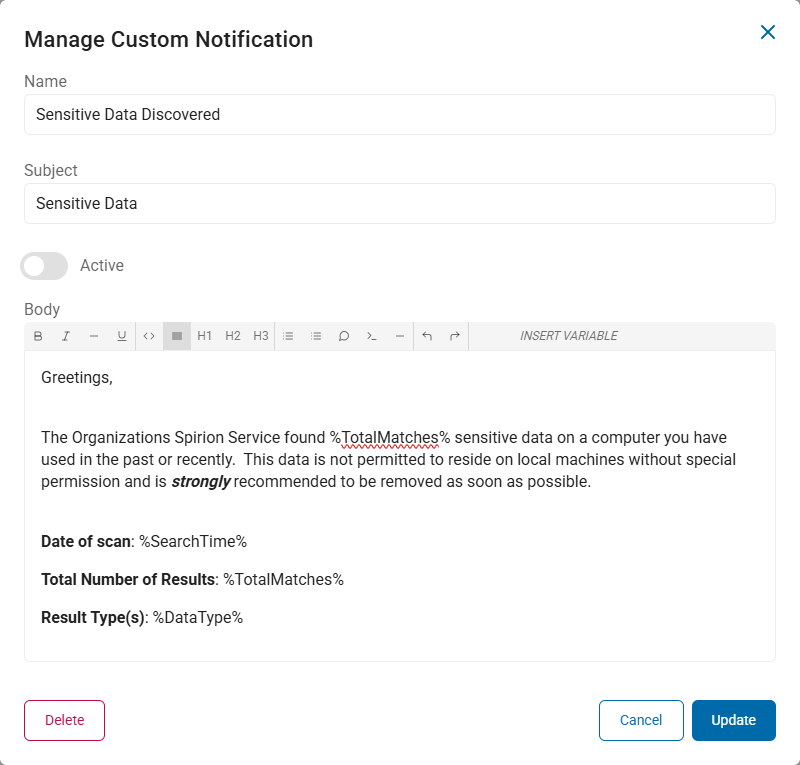The height and width of the screenshot is (765, 800).
Task: Click into the Subject input field
Action: point(400,203)
